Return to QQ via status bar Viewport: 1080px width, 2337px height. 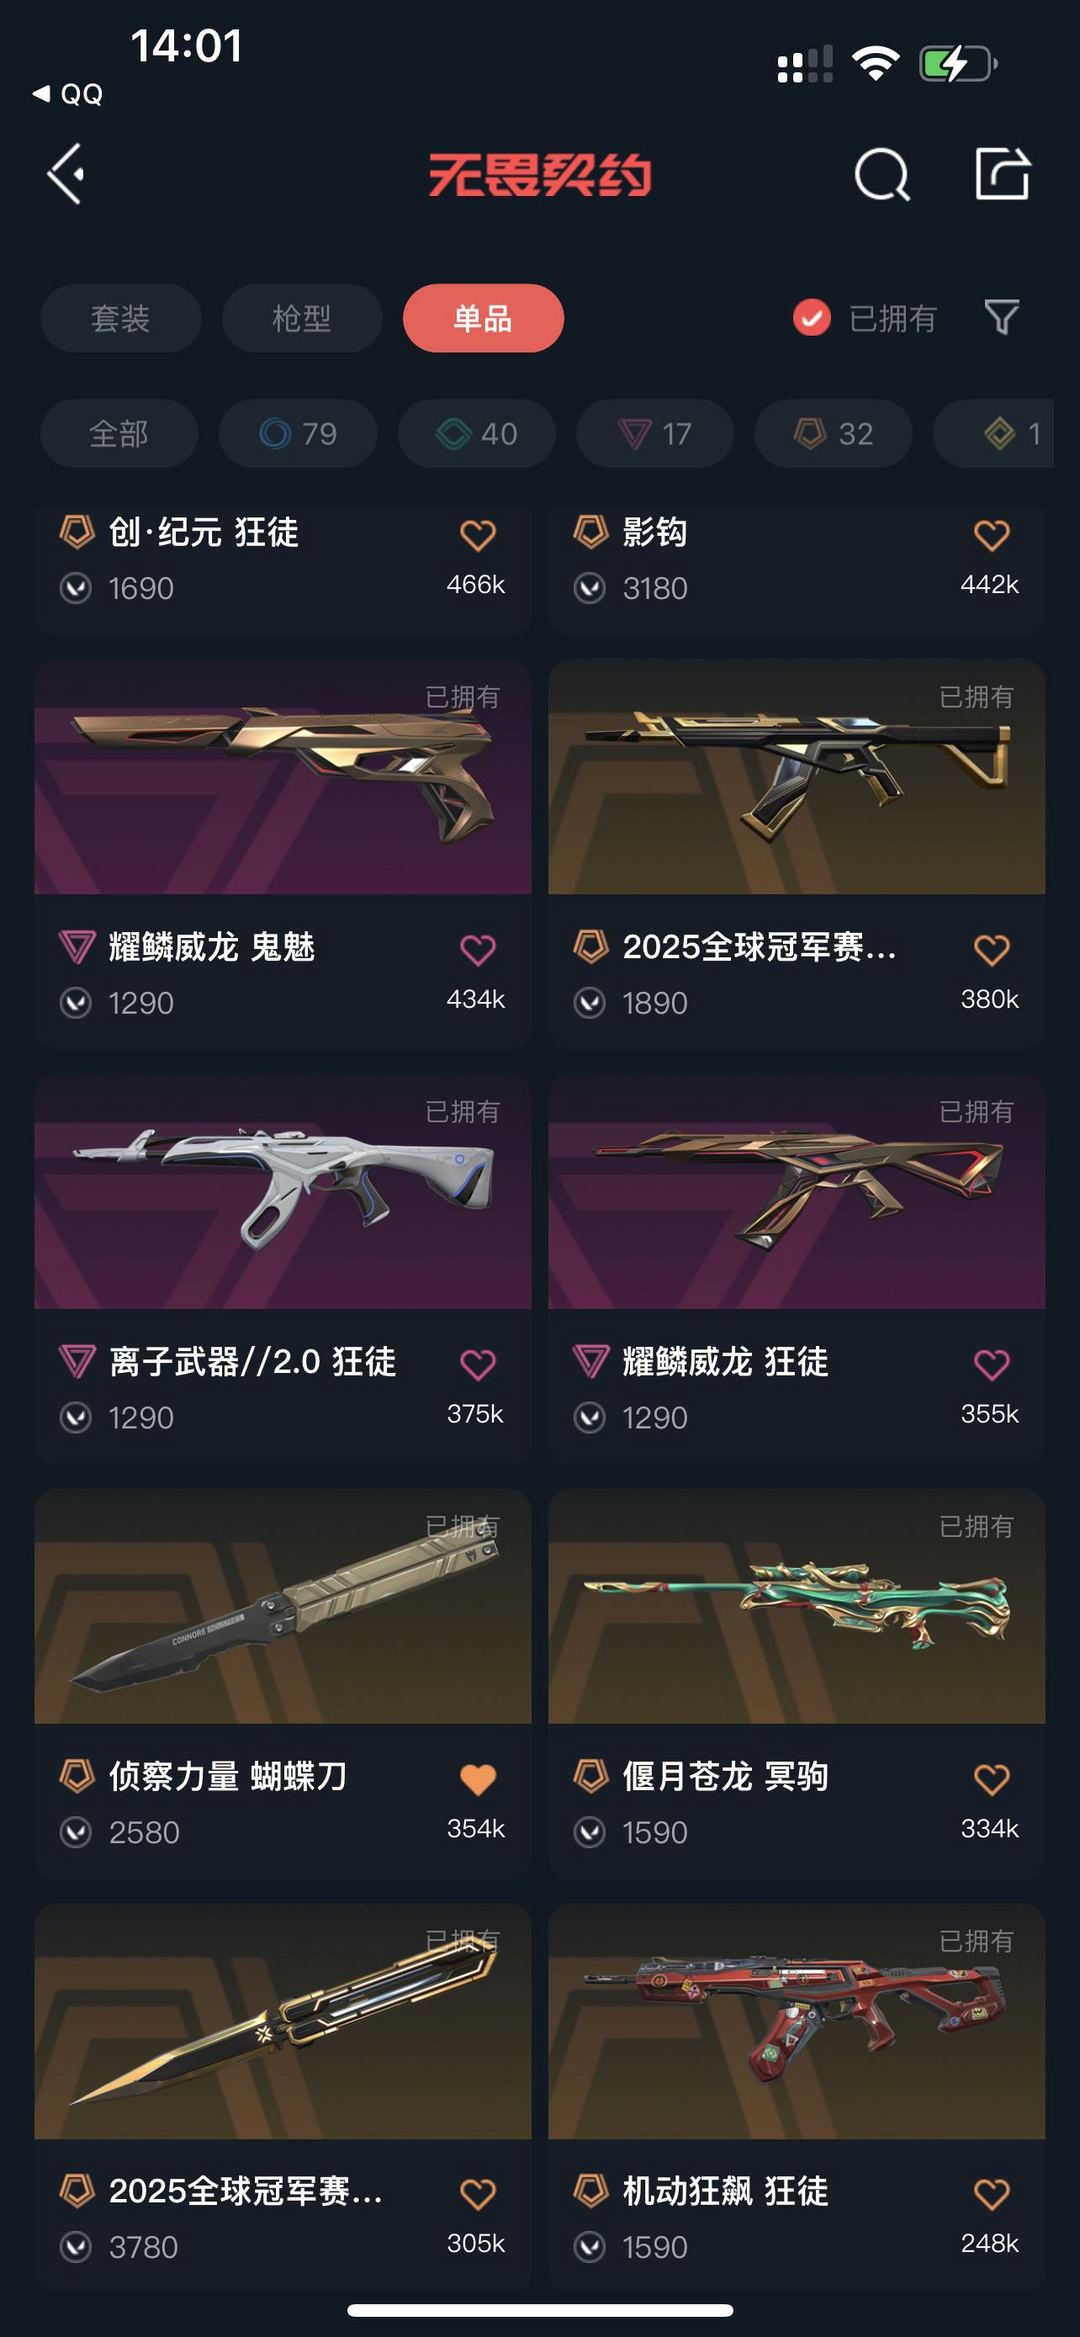68,94
